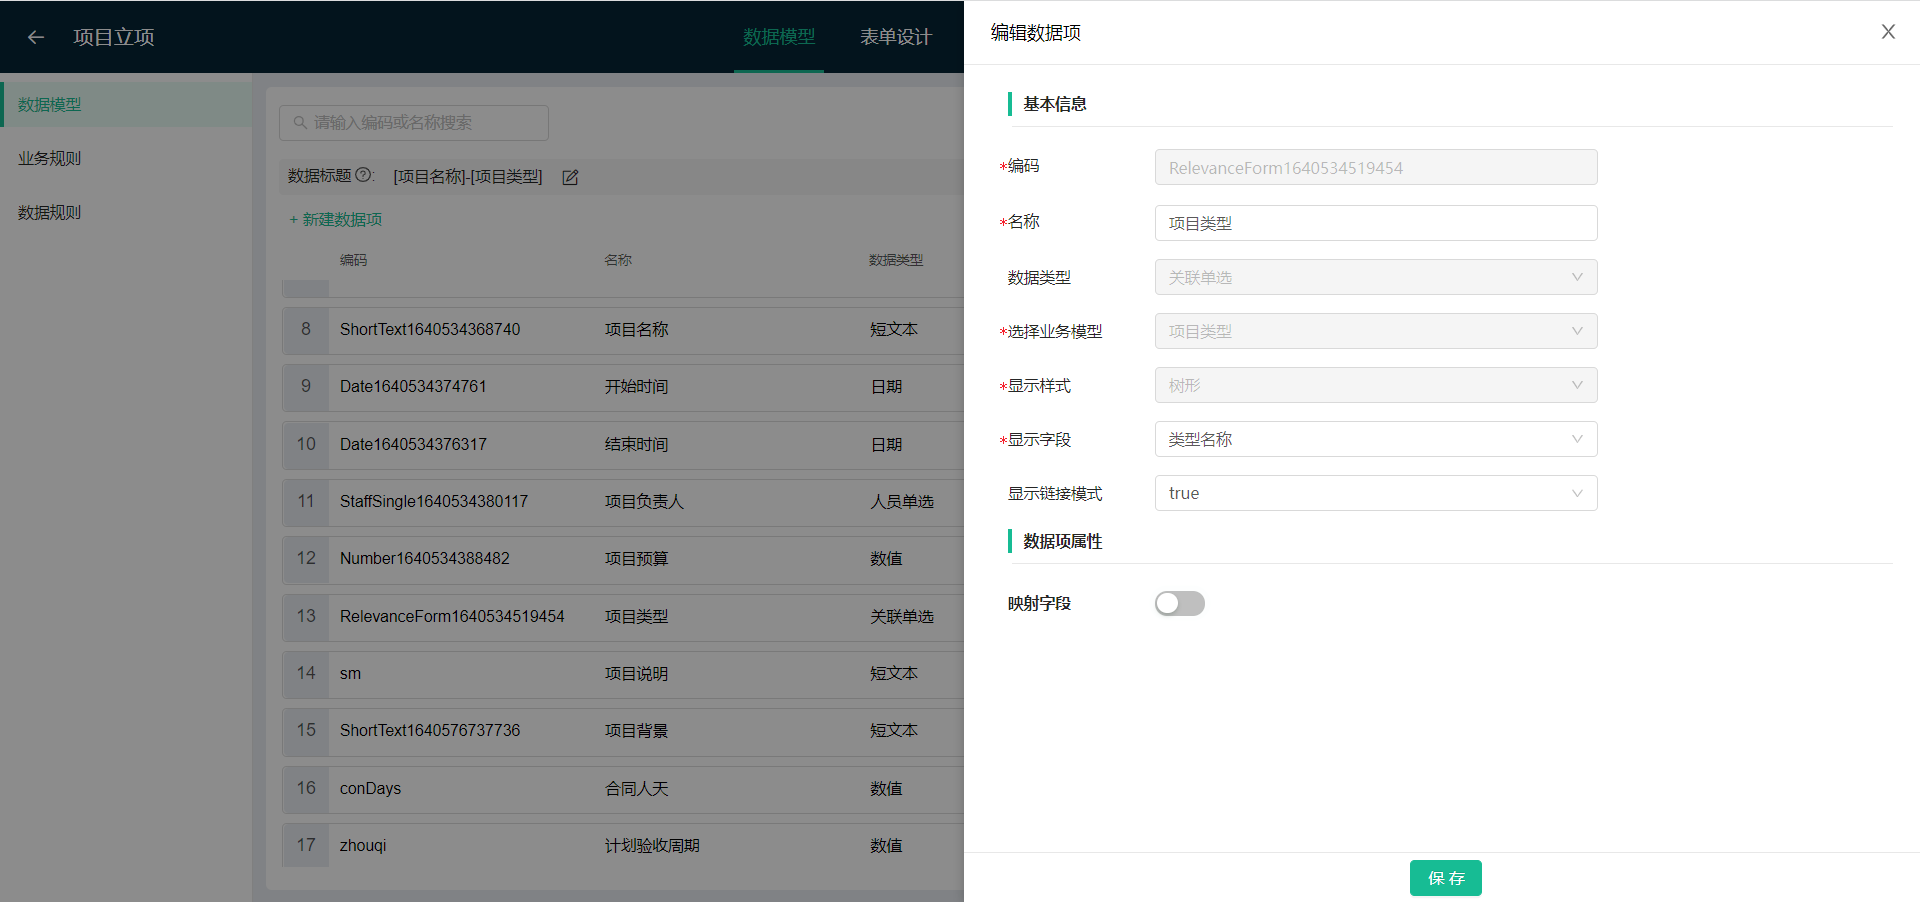This screenshot has width=1920, height=902.
Task: Open the 数据类型 dropdown
Action: pos(1376,277)
